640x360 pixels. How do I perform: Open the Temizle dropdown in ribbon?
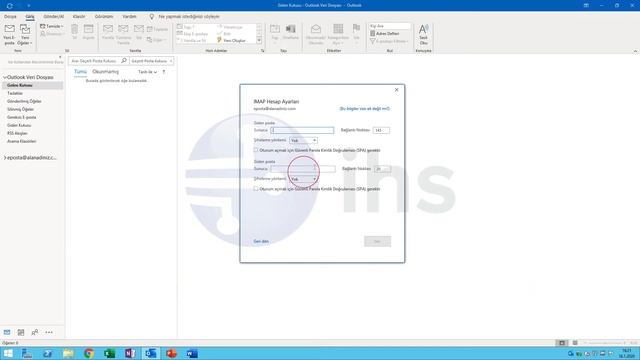(51, 26)
